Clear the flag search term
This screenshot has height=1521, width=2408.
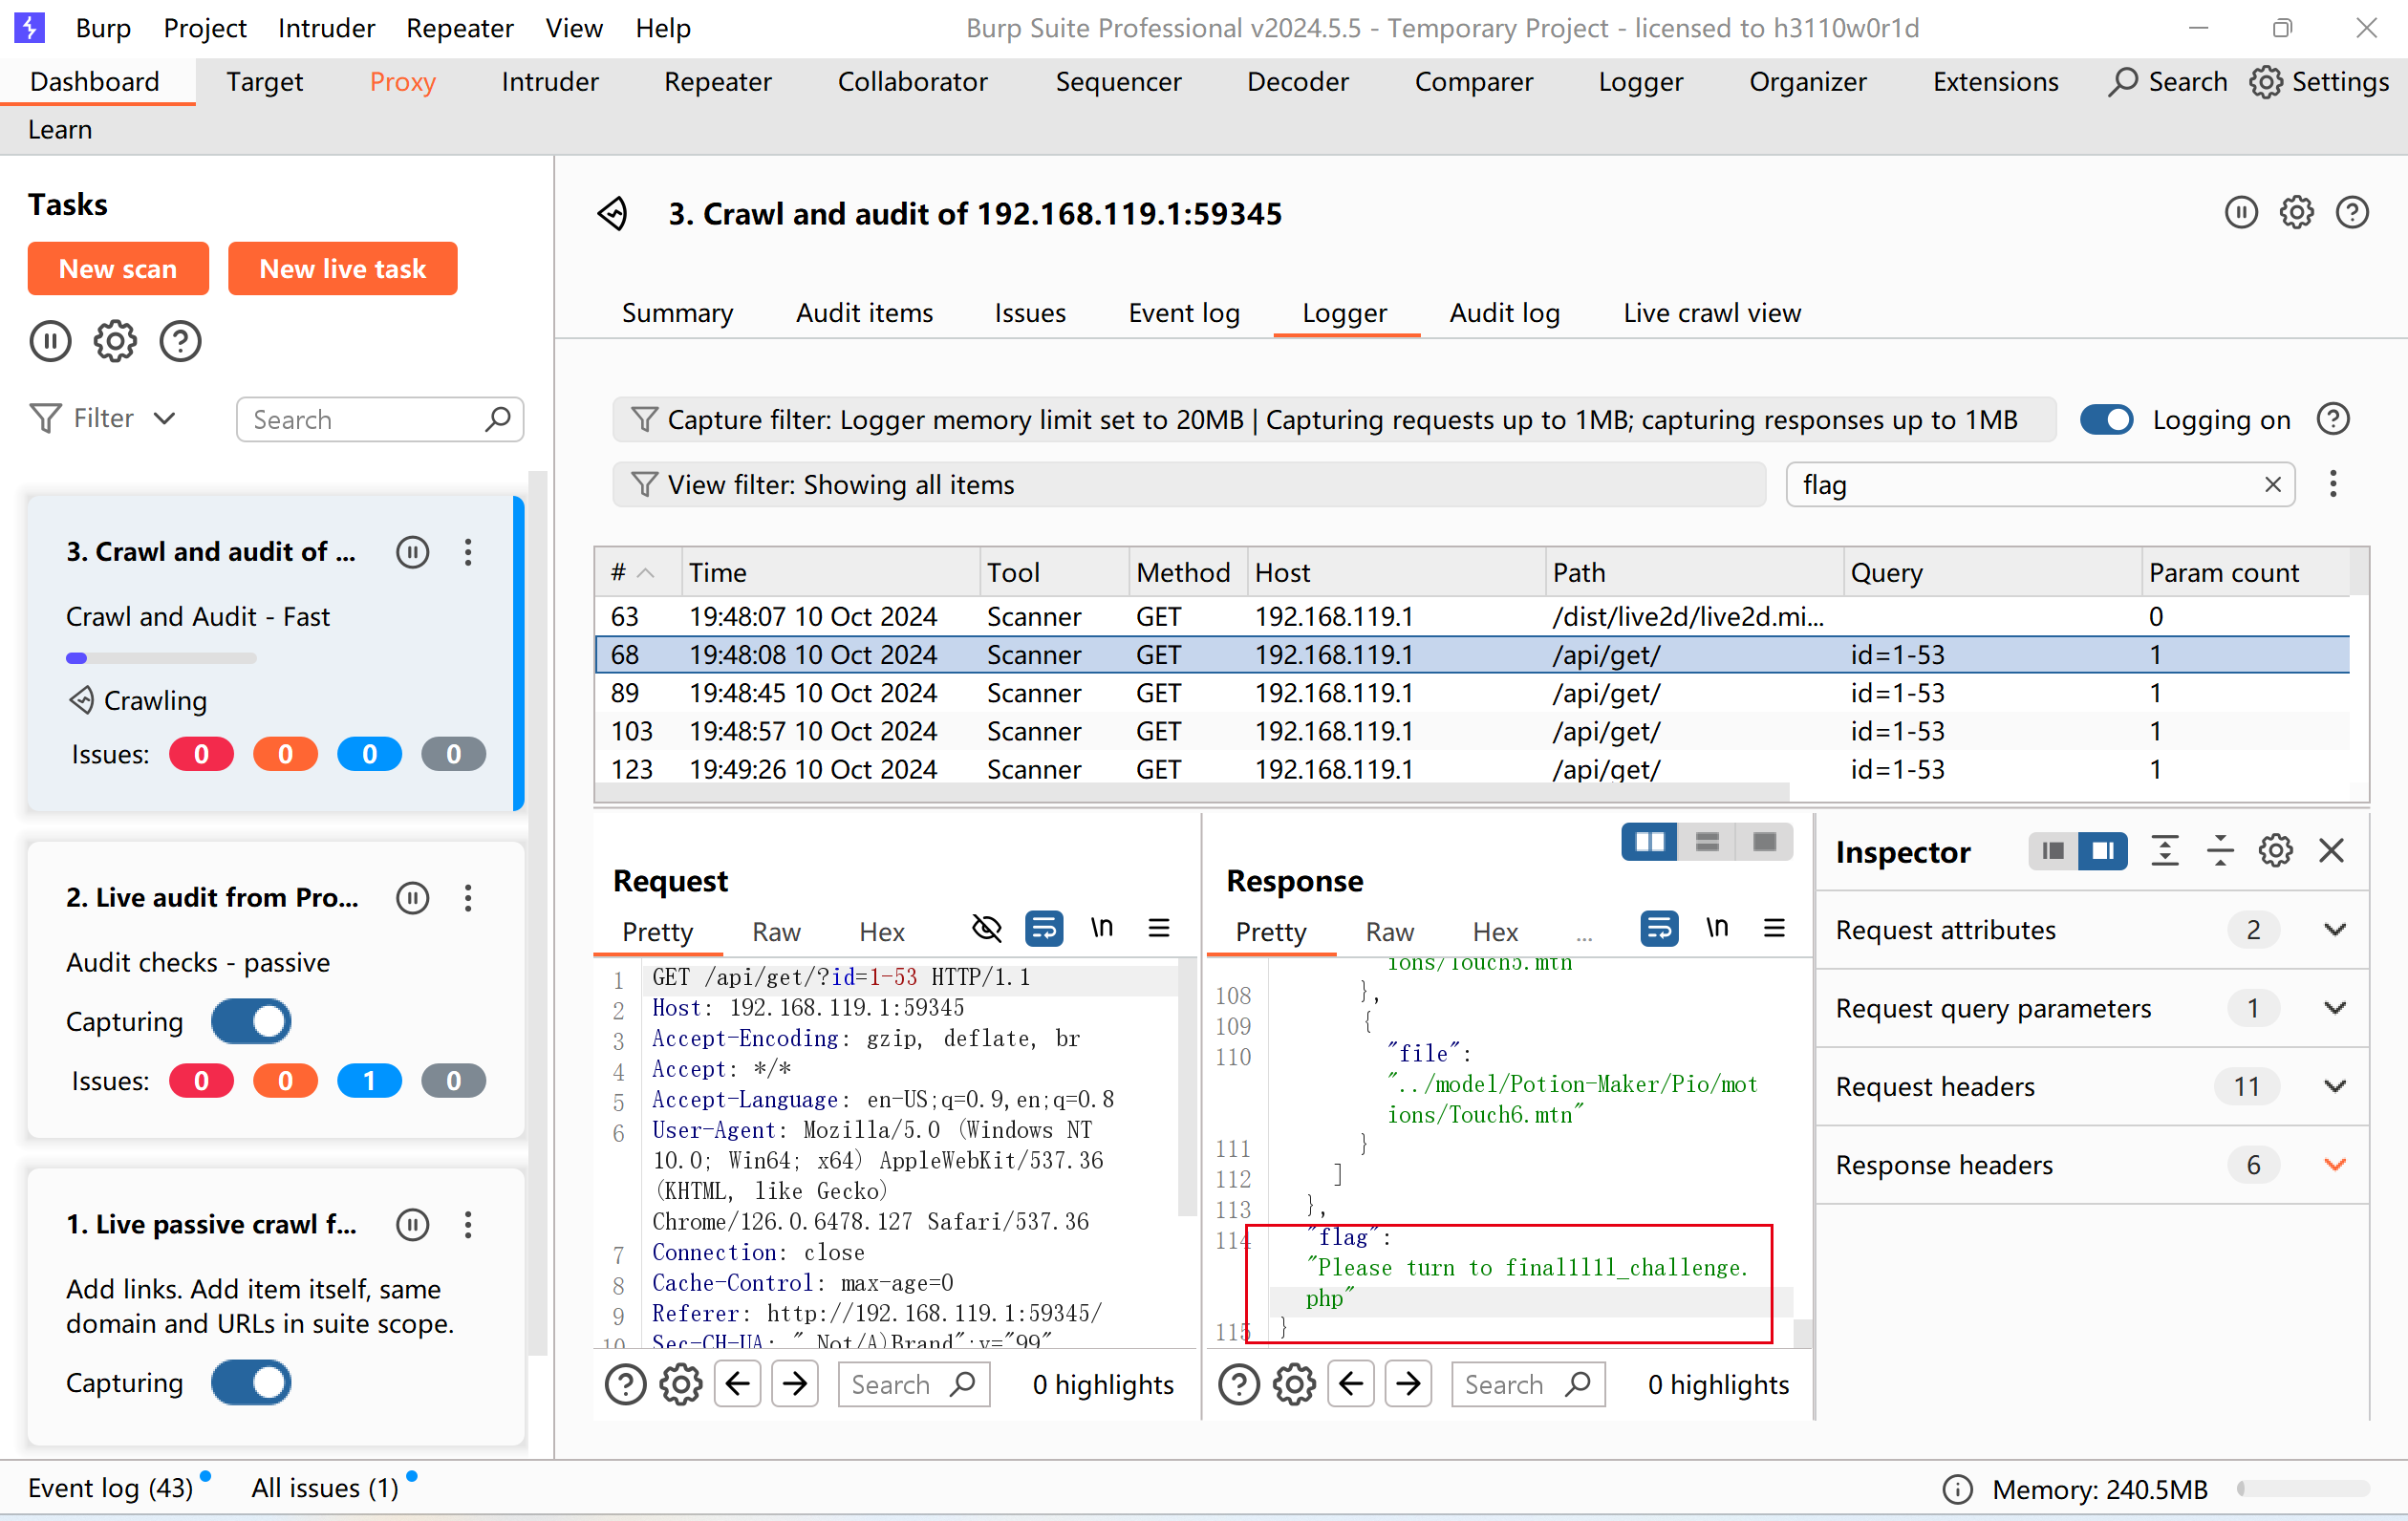(x=2273, y=484)
